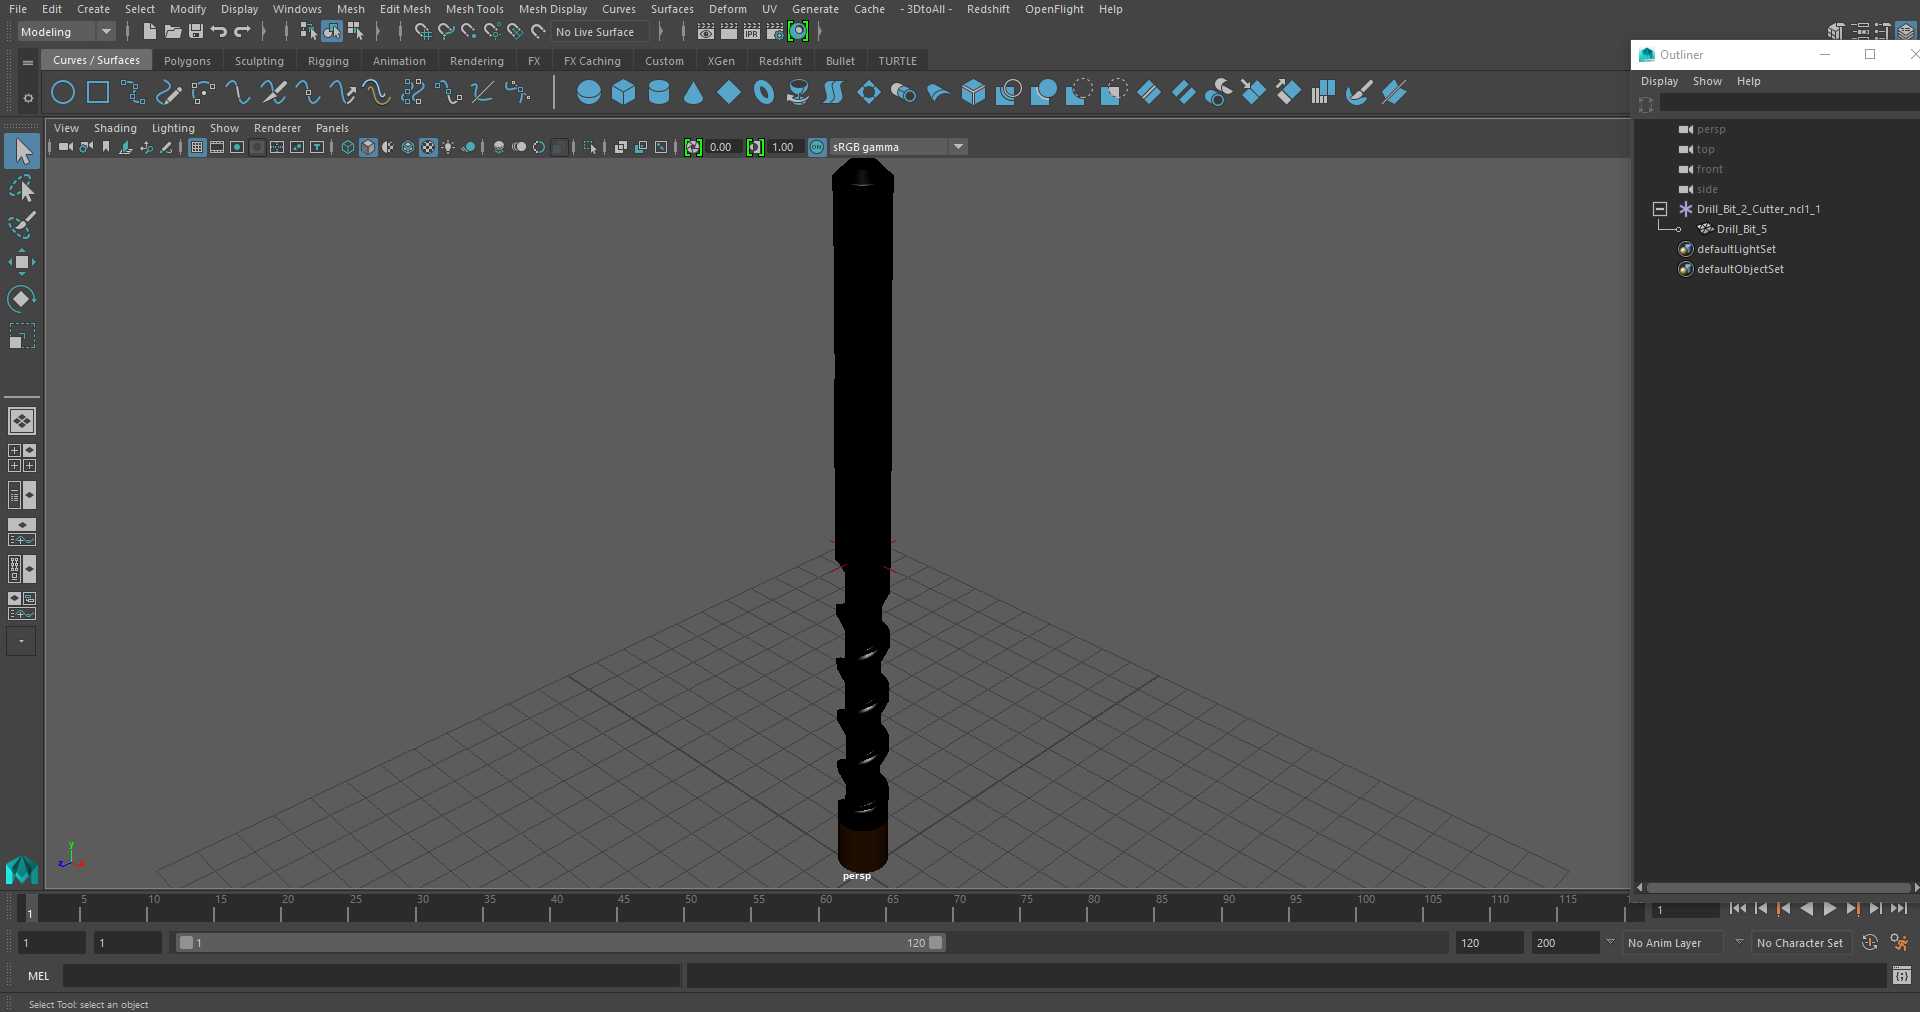Open the viewport Renderer menu
Viewport: 1920px width, 1012px height.
tap(277, 128)
